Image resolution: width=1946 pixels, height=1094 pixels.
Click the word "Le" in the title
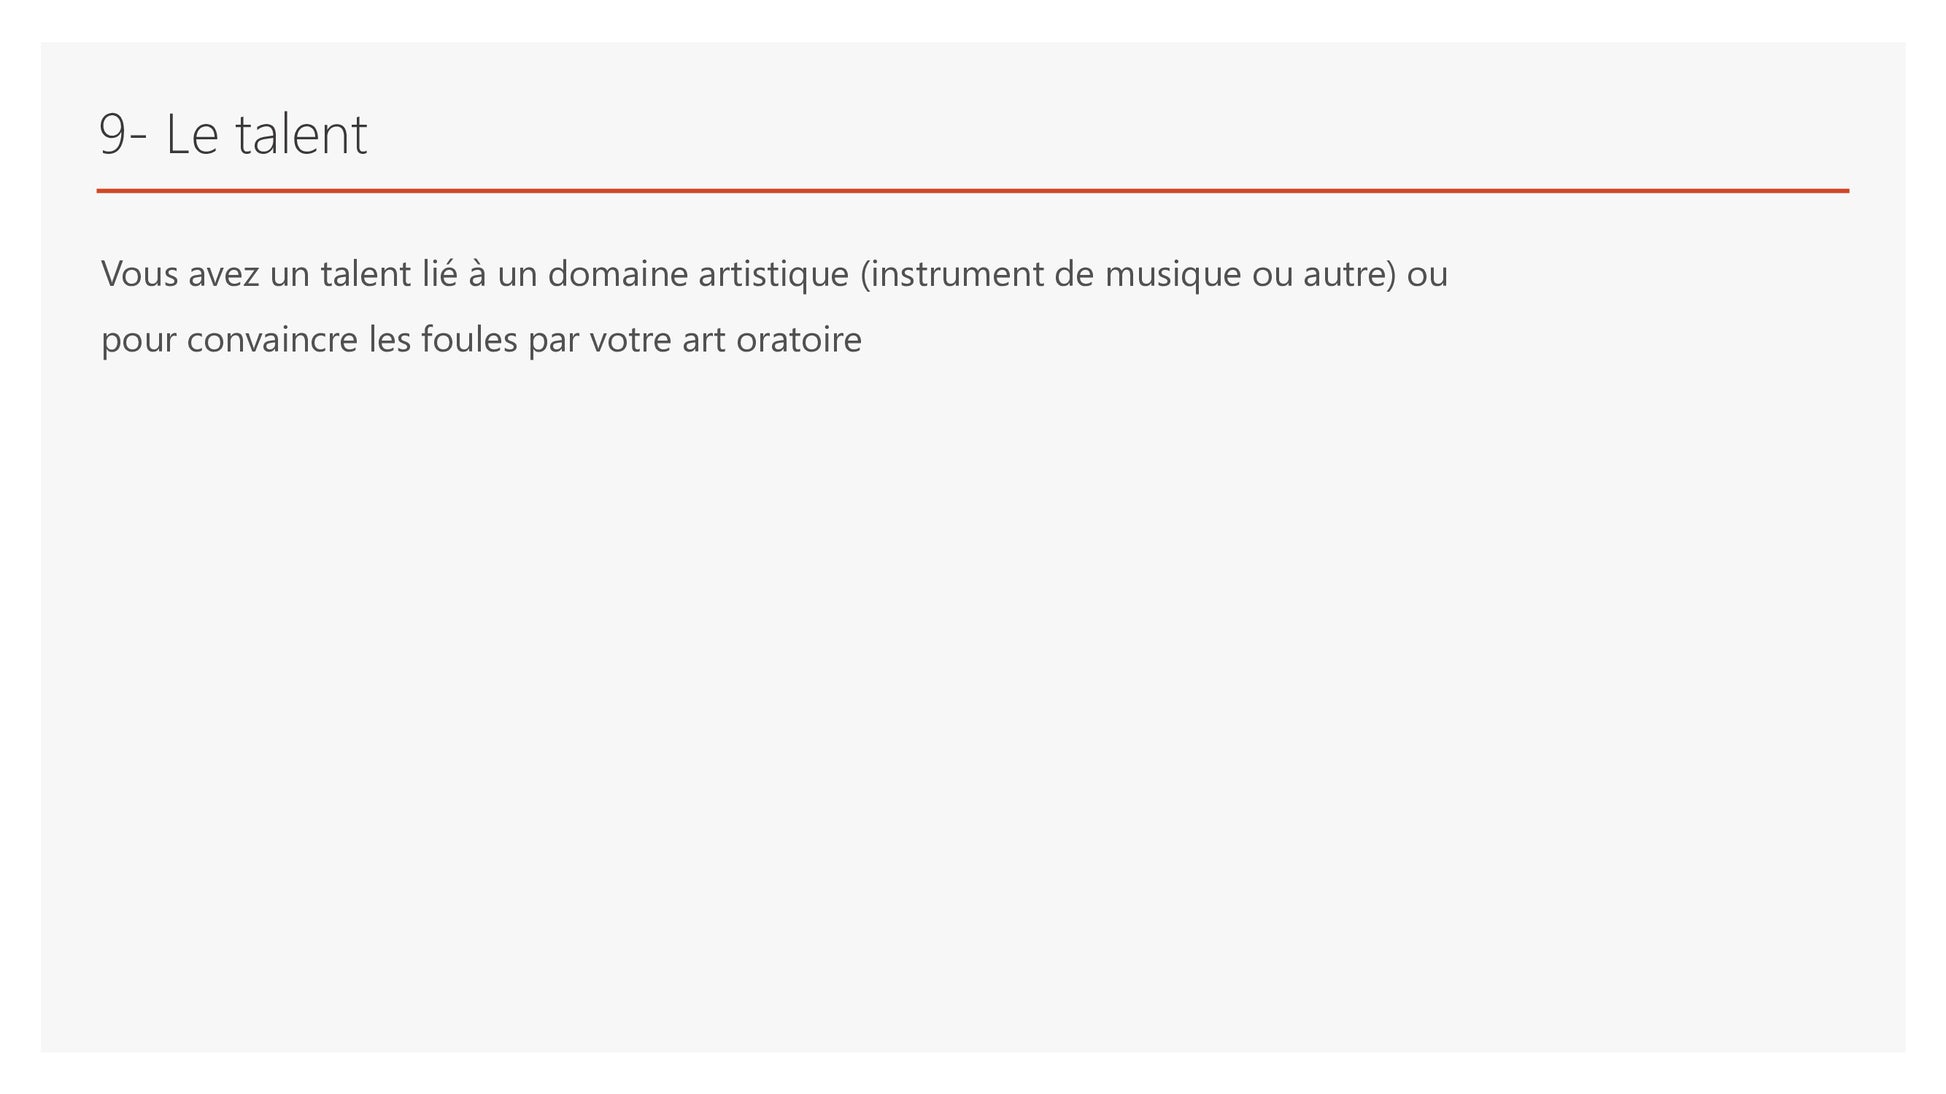point(192,134)
